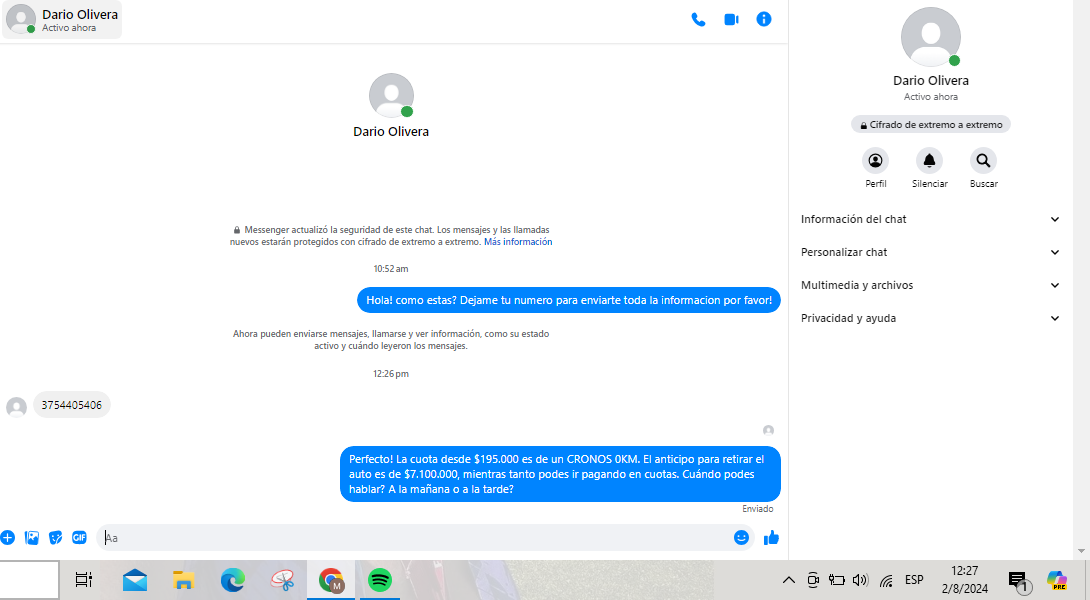
Task: Click the scrollbar down arrow at right edge
Action: coord(1081,551)
